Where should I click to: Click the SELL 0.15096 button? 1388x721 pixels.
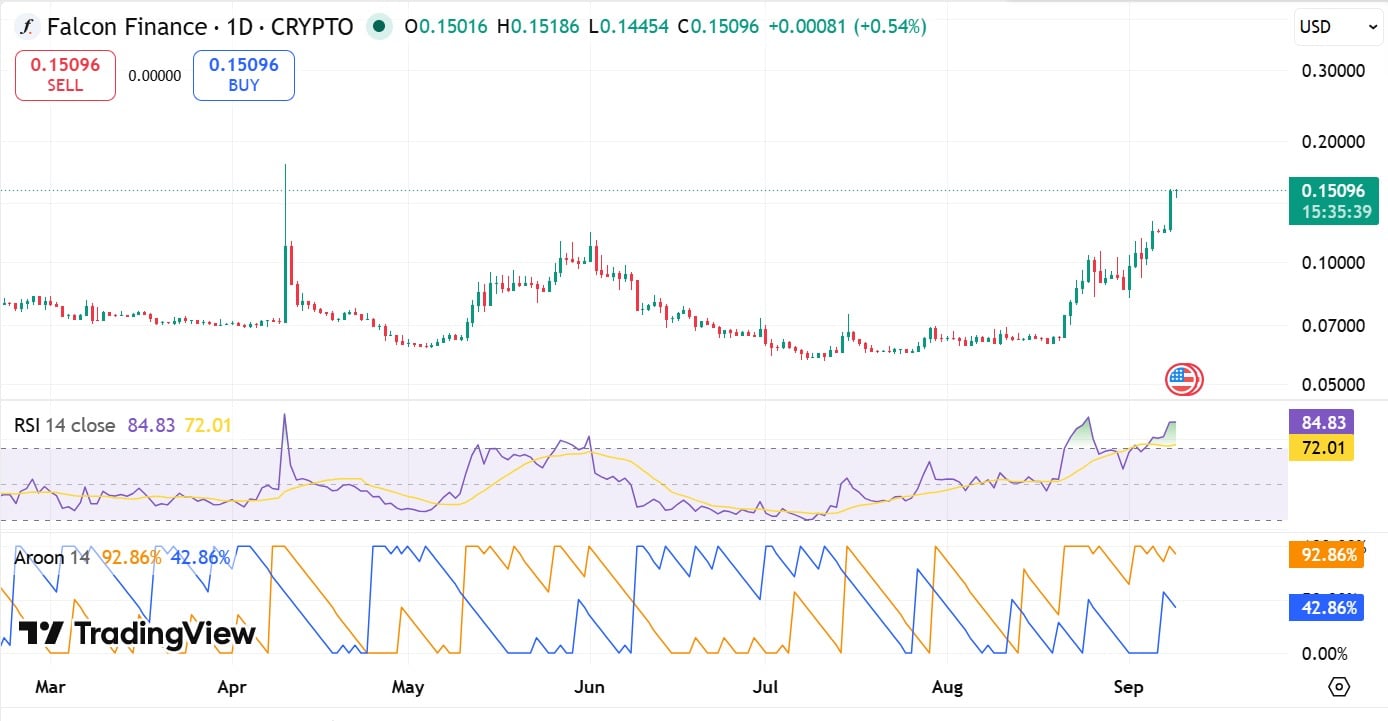point(65,76)
